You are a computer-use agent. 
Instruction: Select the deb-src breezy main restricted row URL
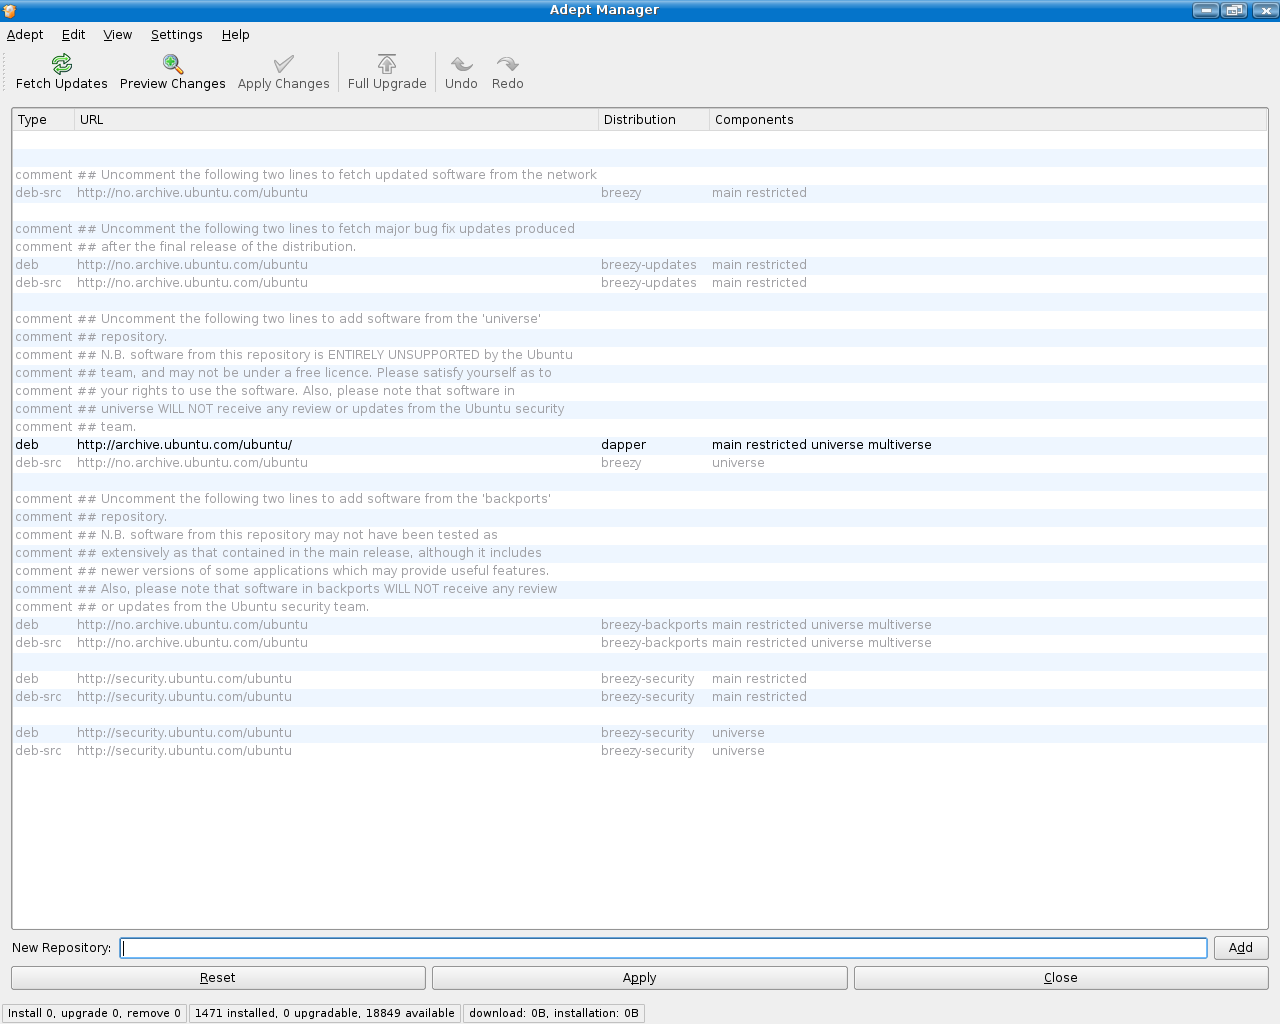pyautogui.click(x=192, y=193)
